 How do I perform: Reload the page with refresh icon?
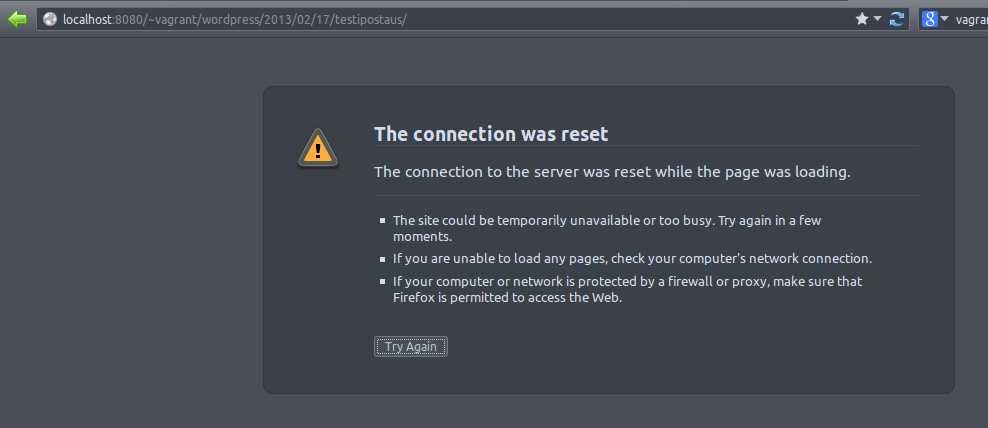click(x=897, y=20)
